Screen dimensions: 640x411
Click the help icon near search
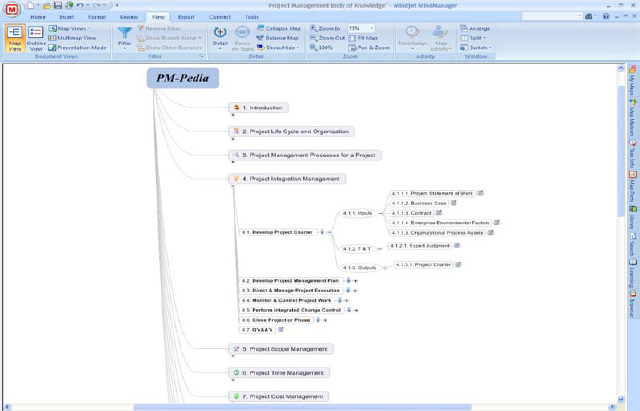coord(606,16)
